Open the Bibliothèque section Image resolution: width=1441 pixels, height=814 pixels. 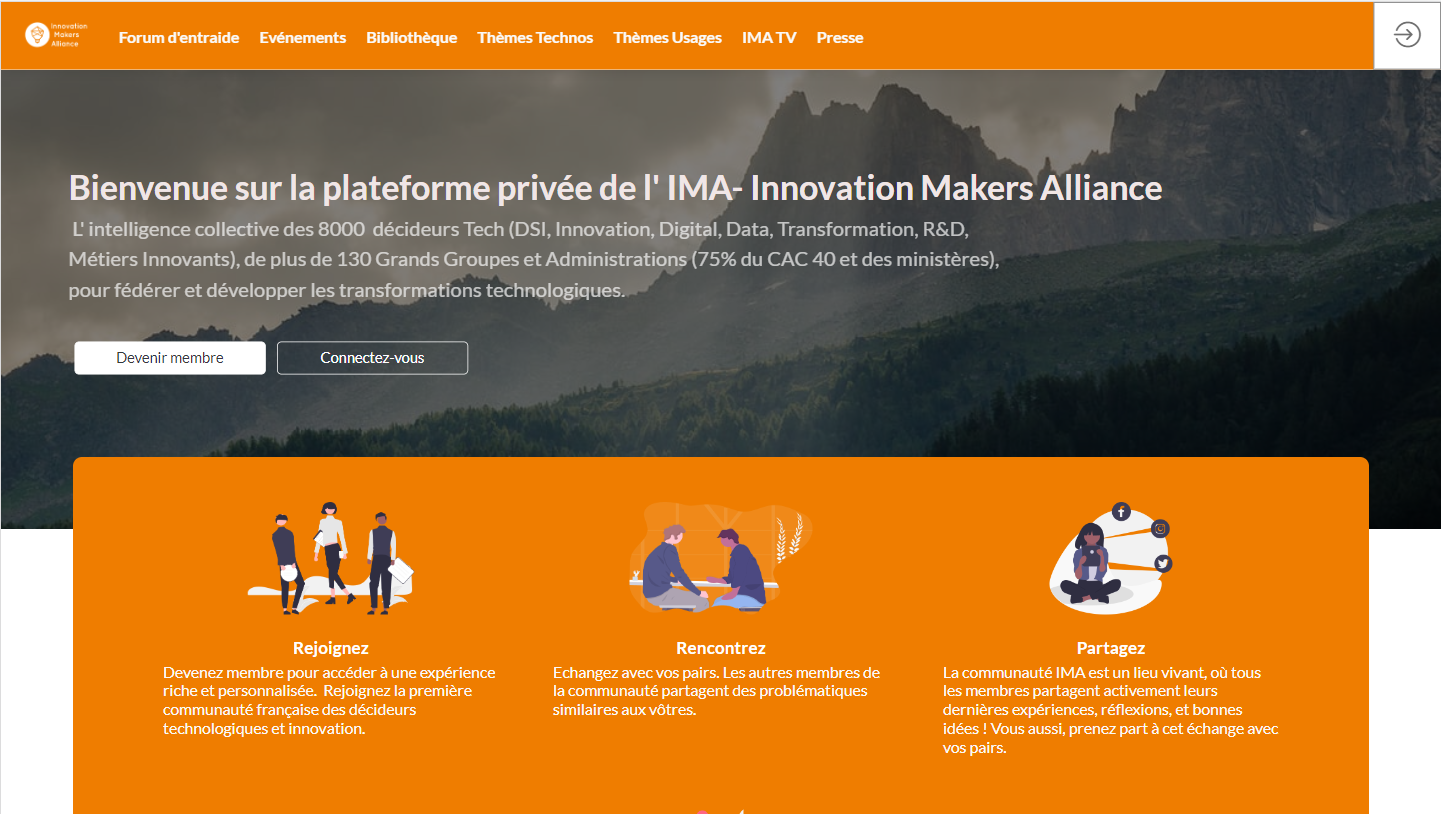412,38
